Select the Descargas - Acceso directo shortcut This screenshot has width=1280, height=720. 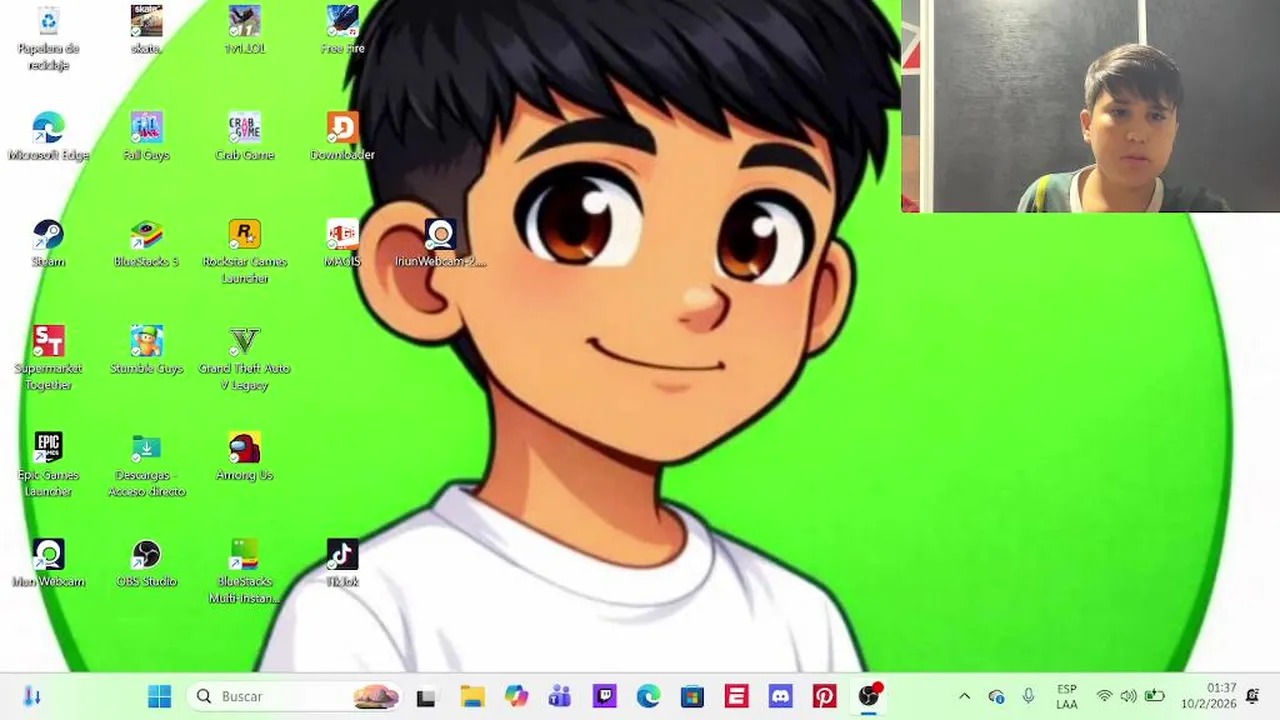click(146, 464)
